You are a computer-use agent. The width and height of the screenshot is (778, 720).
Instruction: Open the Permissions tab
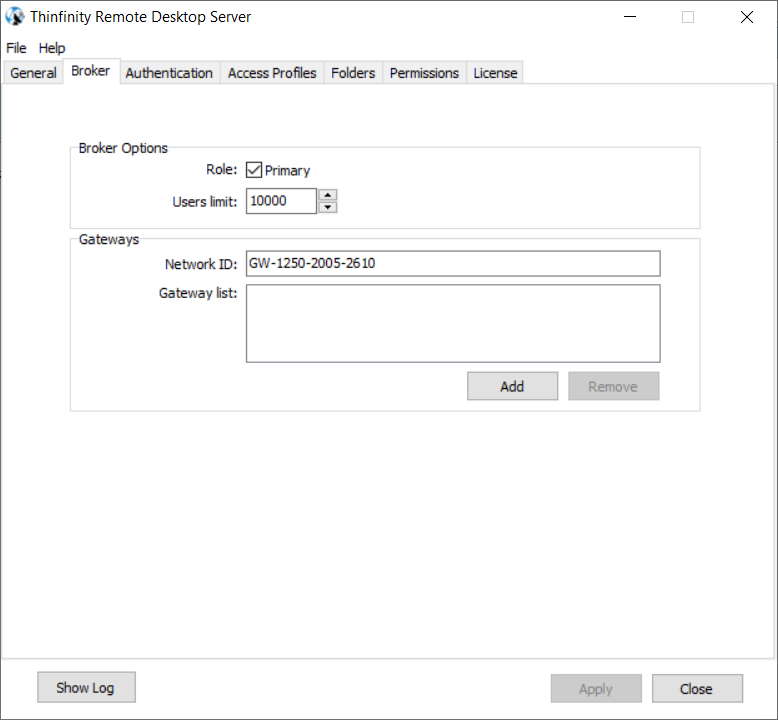coord(424,73)
